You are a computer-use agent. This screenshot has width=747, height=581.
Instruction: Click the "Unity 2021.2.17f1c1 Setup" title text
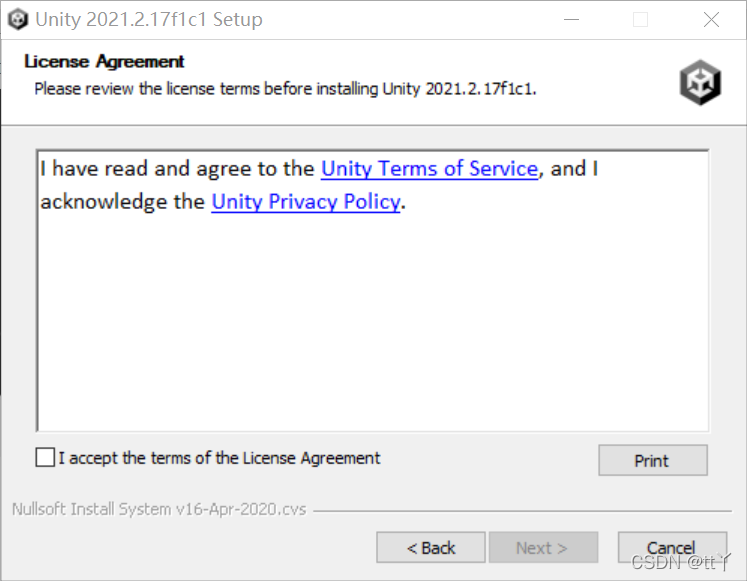coord(149,20)
